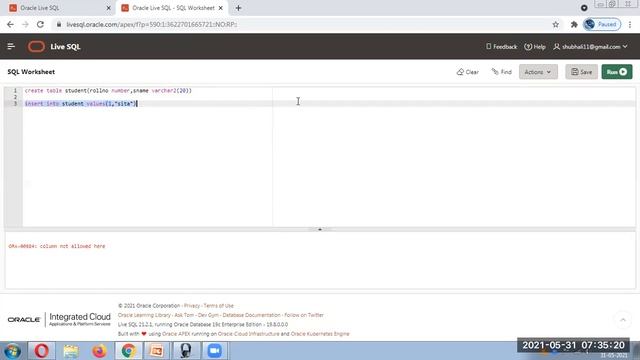Switch to Chrome in the taskbar
Viewport: 640px width, 360px height.
tap(128, 351)
